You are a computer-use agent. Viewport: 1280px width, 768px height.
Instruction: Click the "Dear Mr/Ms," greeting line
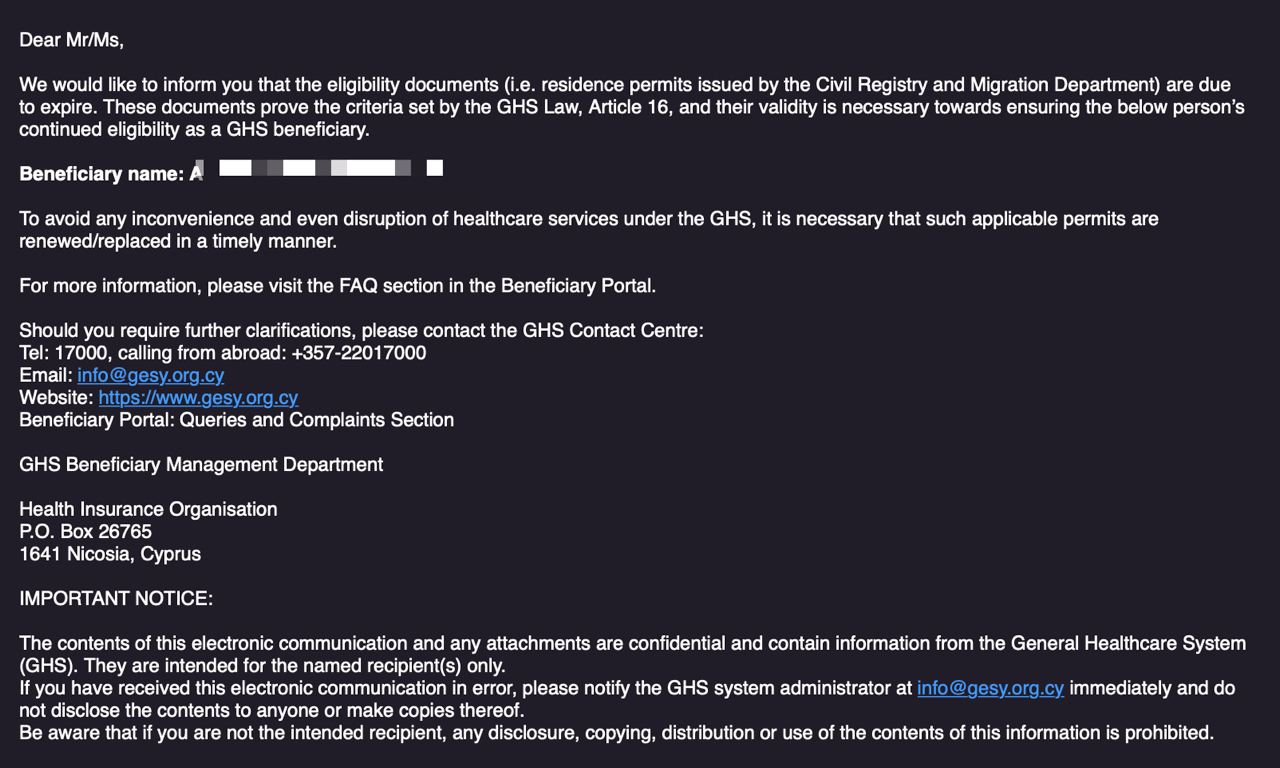71,40
